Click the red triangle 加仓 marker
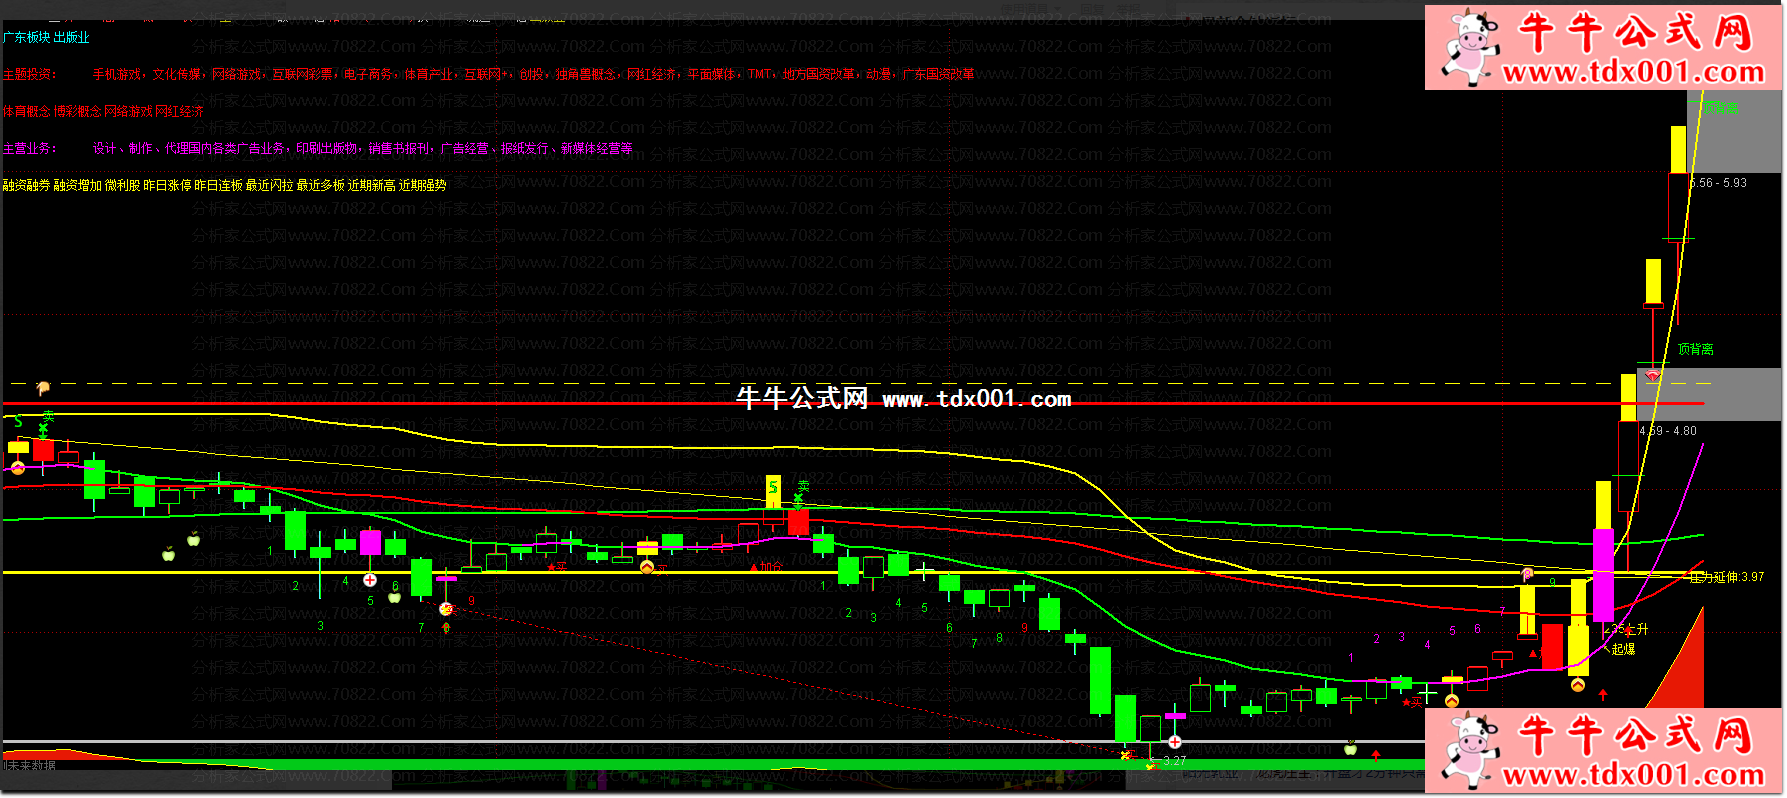1787x798 pixels. [x=766, y=566]
